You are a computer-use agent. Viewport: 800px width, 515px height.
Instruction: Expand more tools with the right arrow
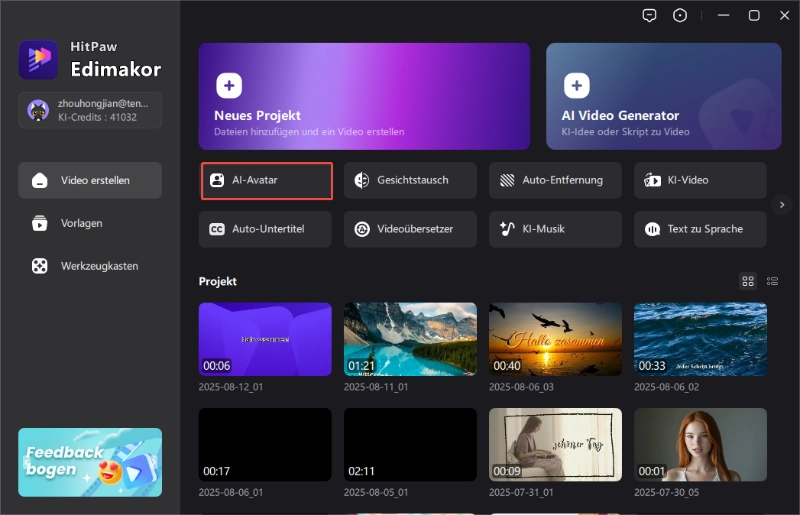(x=782, y=204)
